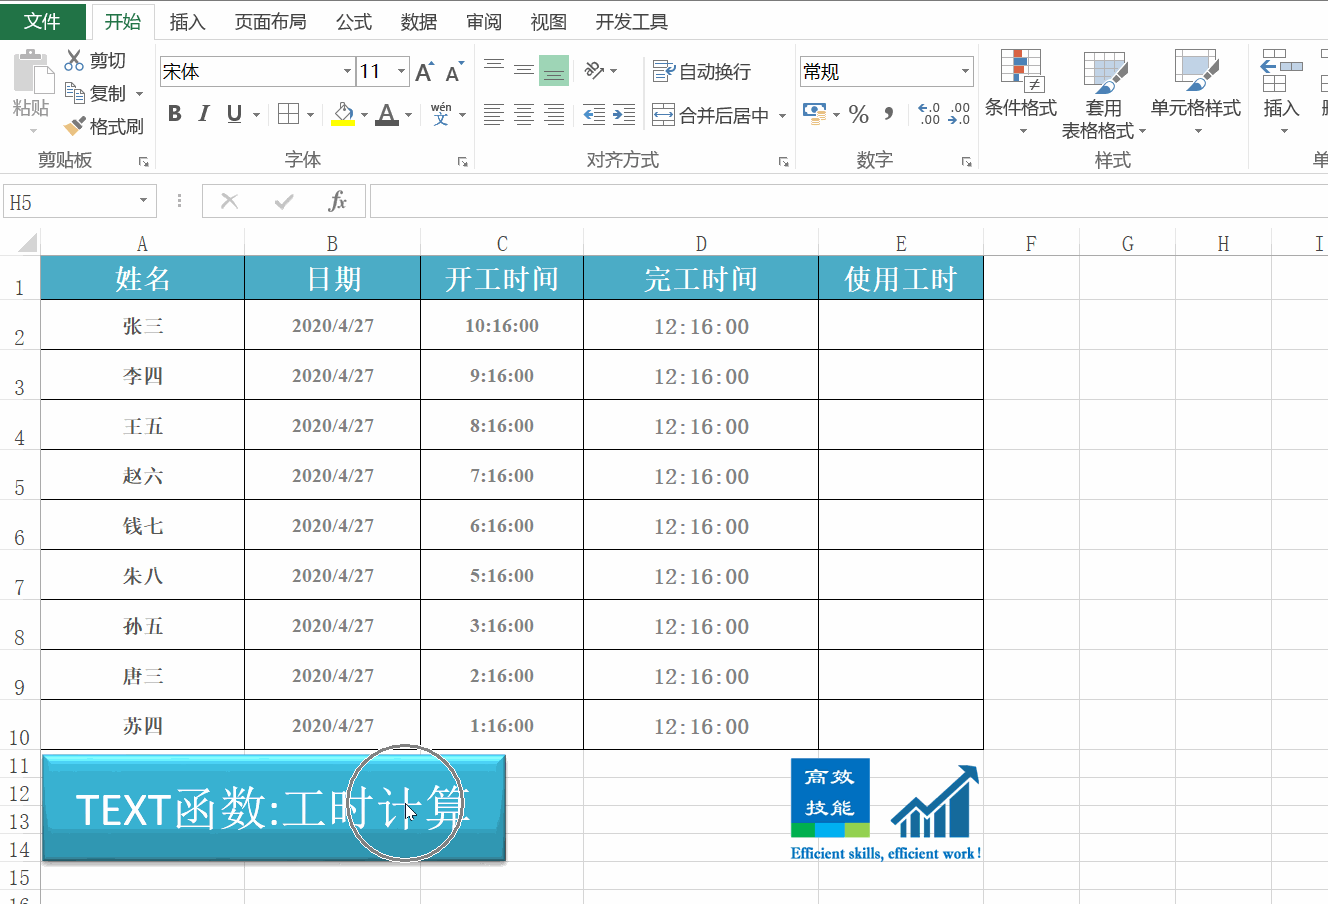Align cell text left

[x=493, y=115]
